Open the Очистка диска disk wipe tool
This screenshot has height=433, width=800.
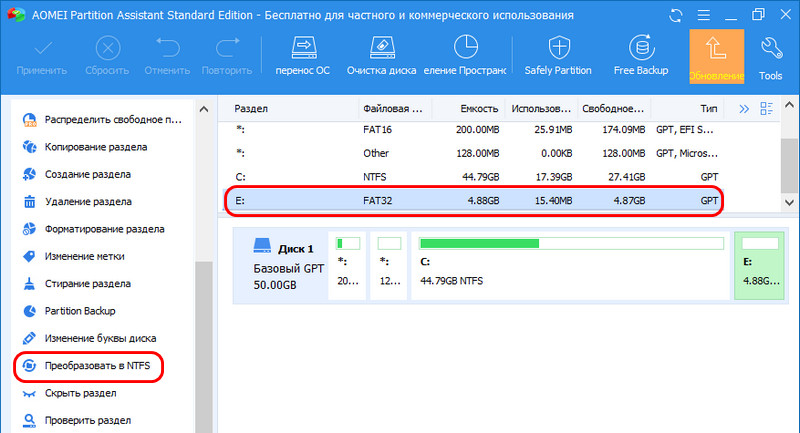click(382, 56)
